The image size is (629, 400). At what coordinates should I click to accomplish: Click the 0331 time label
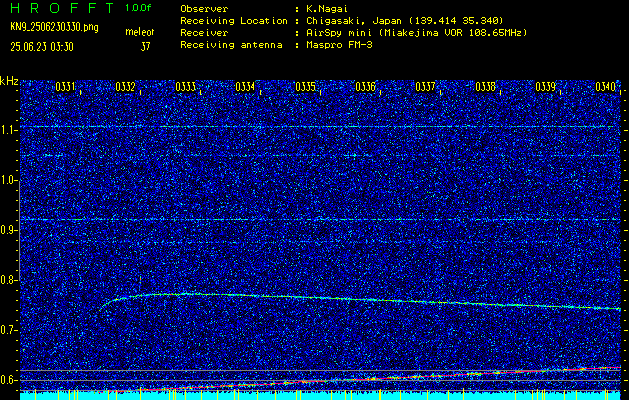[x=65, y=87]
